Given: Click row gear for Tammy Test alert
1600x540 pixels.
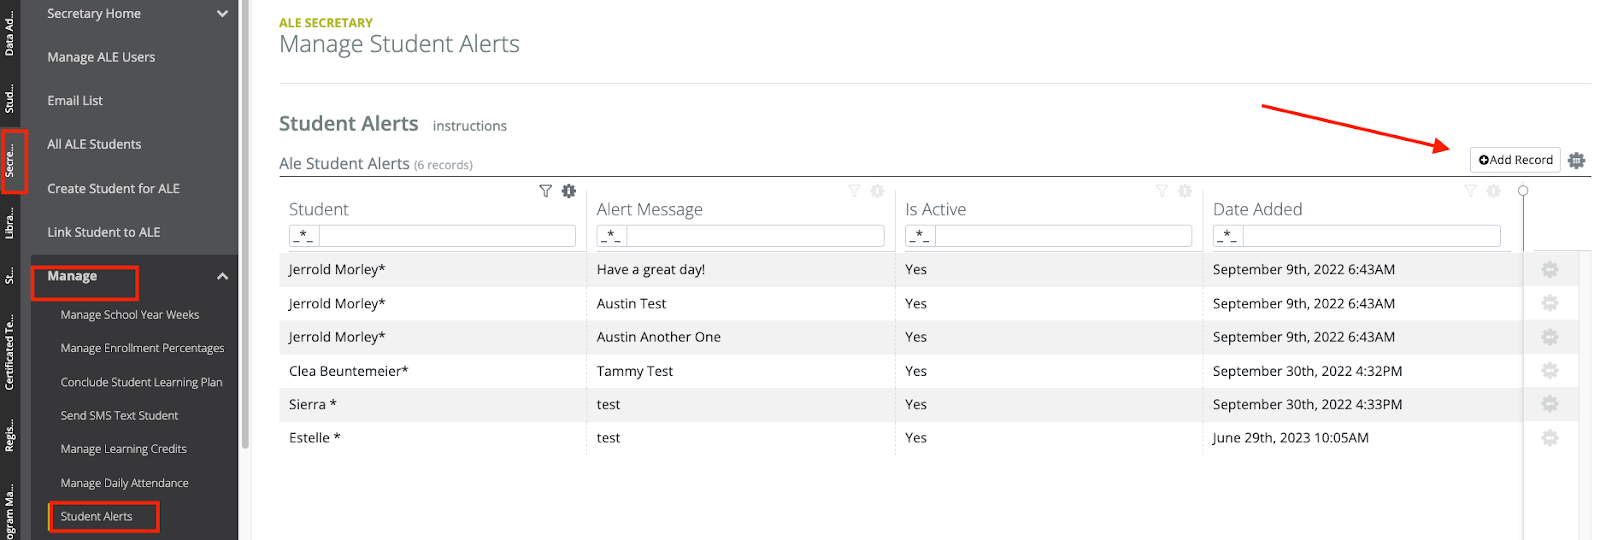Looking at the screenshot, I should tap(1550, 371).
